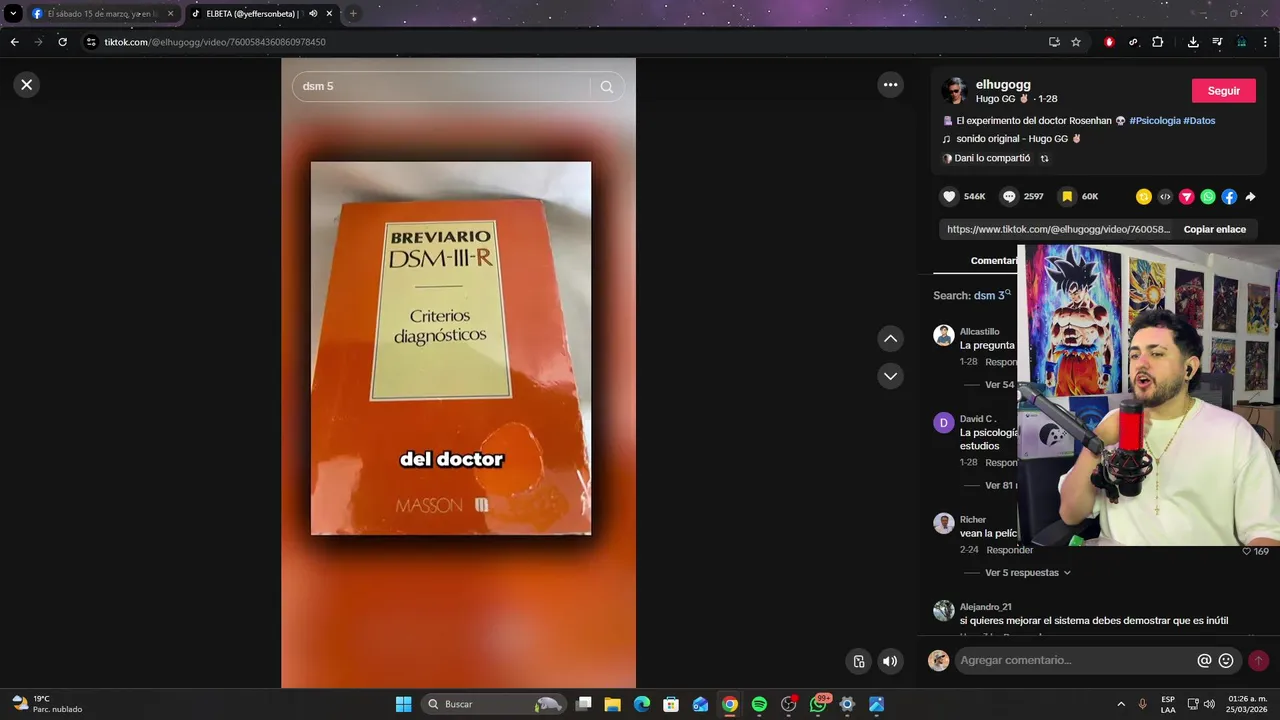This screenshot has height=720, width=1280.
Task: Open Spotify from the taskbar
Action: click(759, 704)
